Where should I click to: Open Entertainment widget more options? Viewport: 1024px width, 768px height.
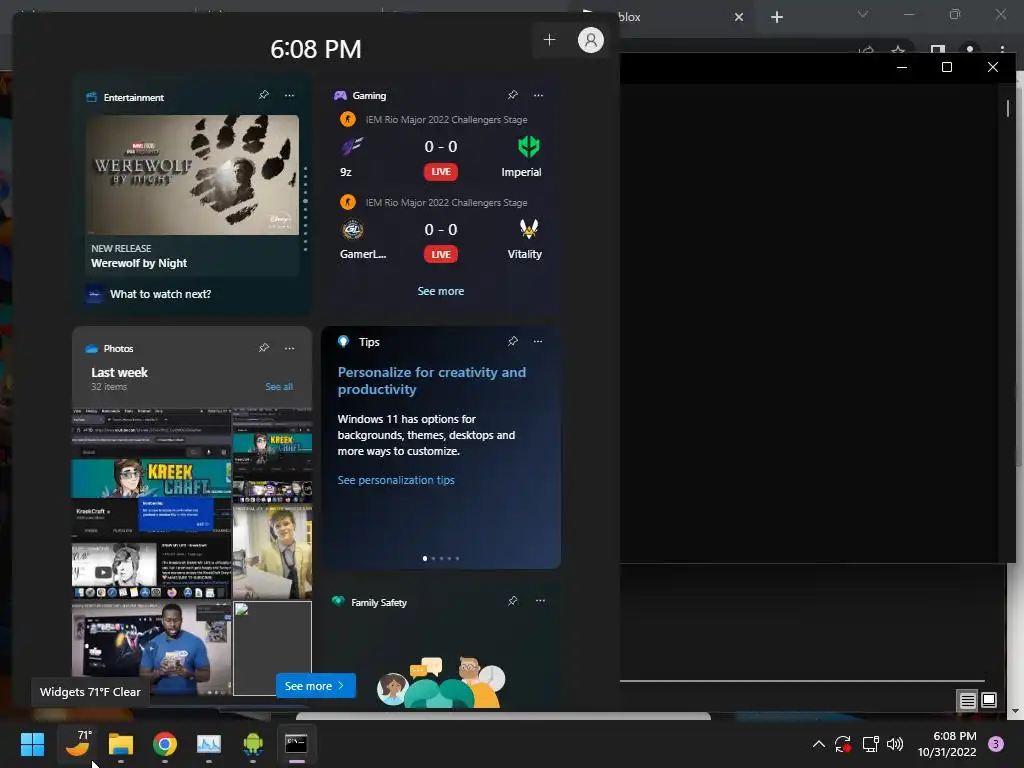click(289, 95)
